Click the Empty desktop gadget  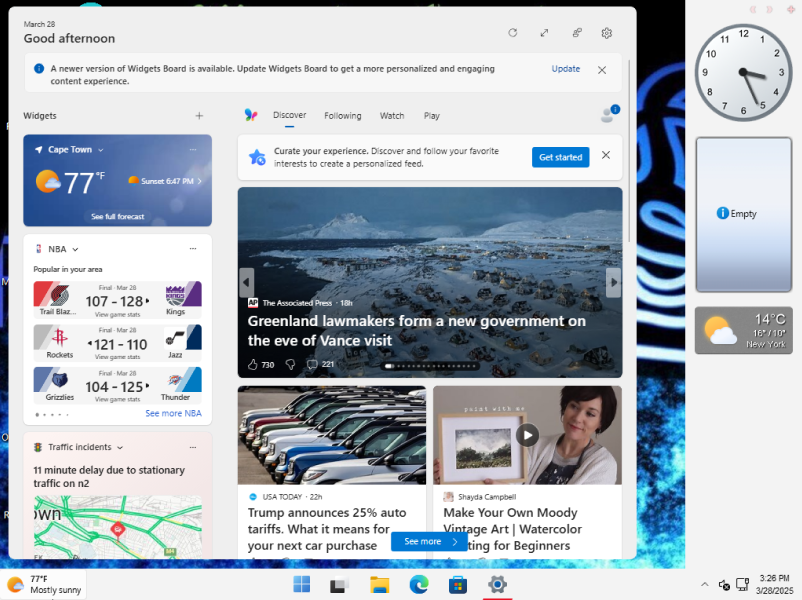(744, 215)
